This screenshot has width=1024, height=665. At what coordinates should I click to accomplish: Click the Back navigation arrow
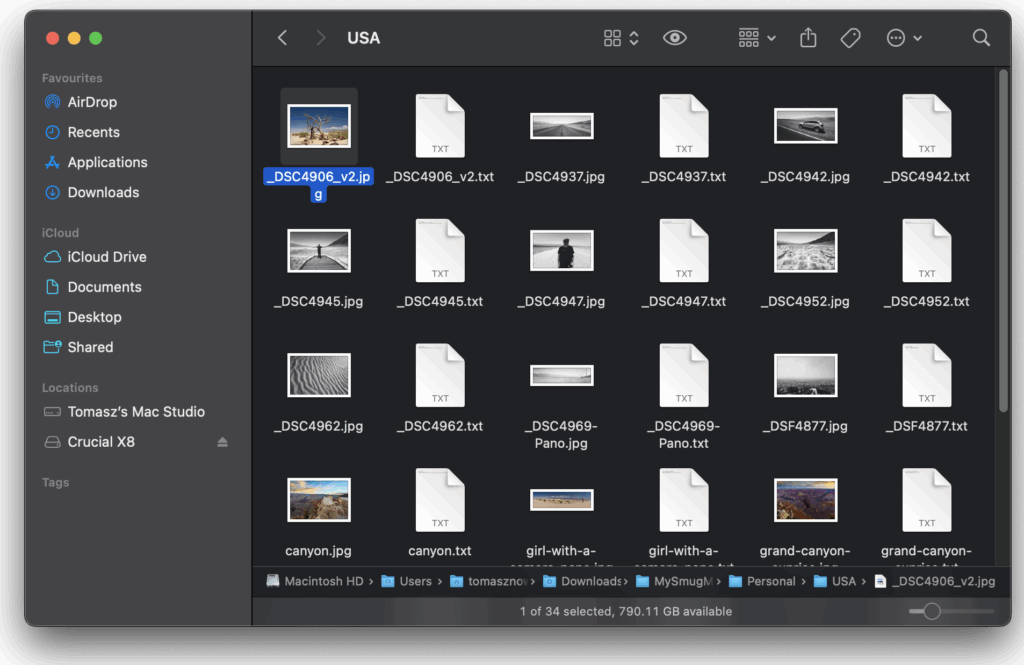click(x=282, y=37)
